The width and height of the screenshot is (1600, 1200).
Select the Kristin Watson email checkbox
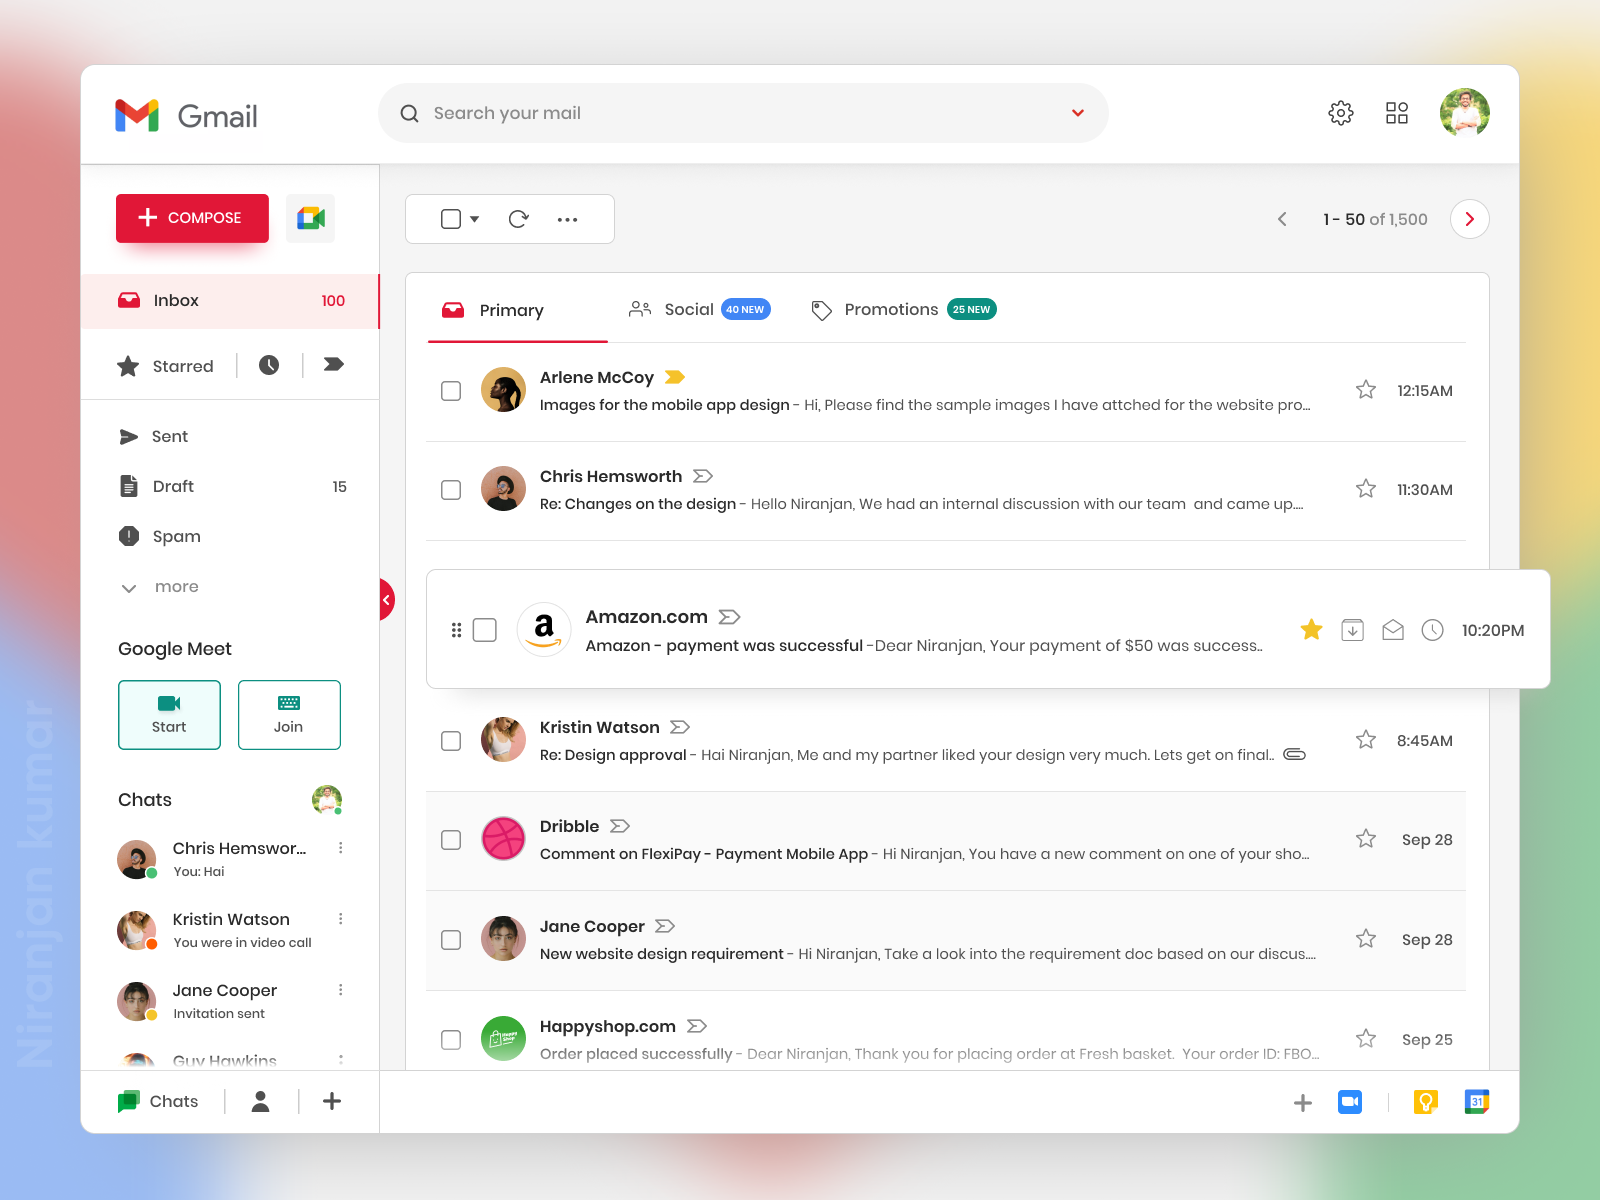tap(451, 741)
